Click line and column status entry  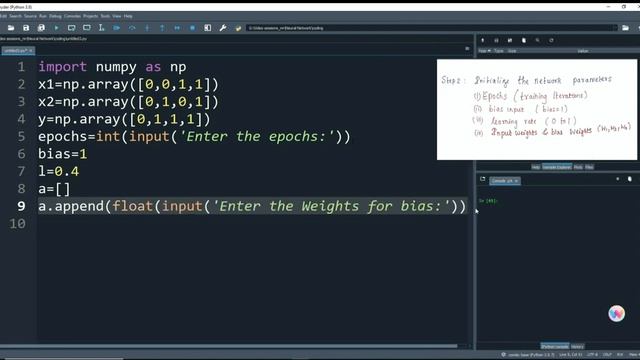point(570,355)
